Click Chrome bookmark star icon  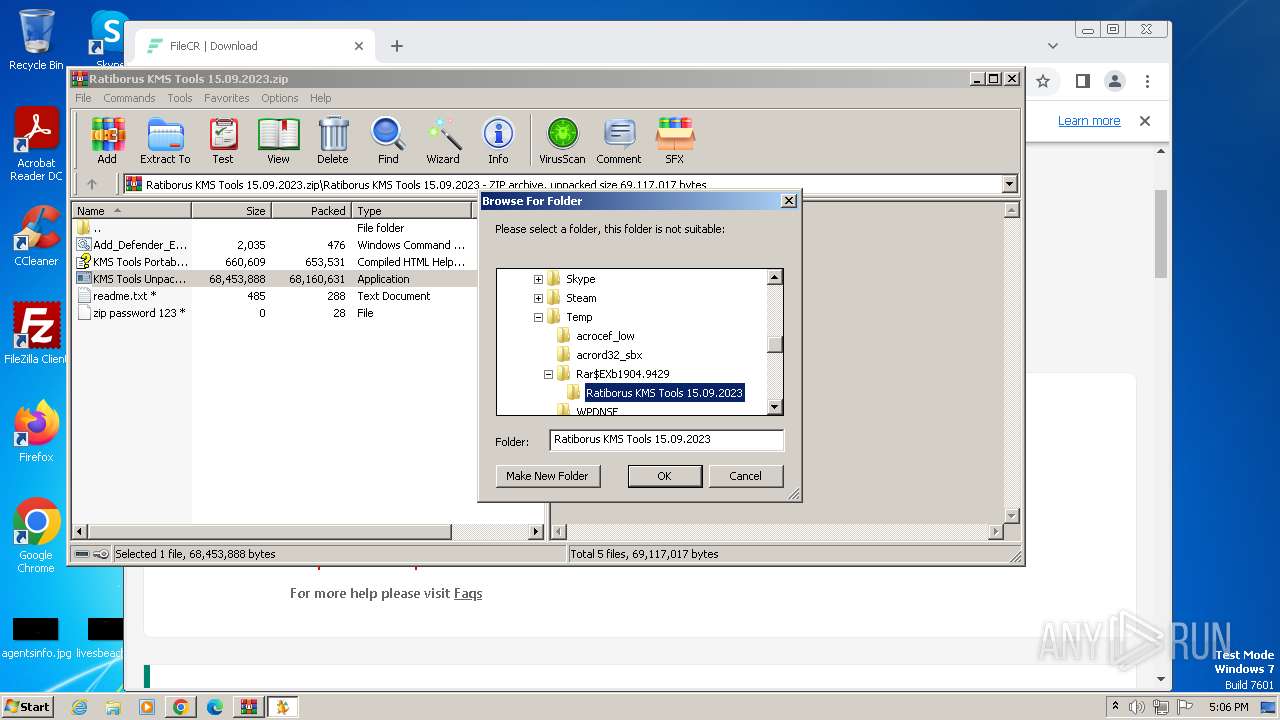click(1043, 81)
